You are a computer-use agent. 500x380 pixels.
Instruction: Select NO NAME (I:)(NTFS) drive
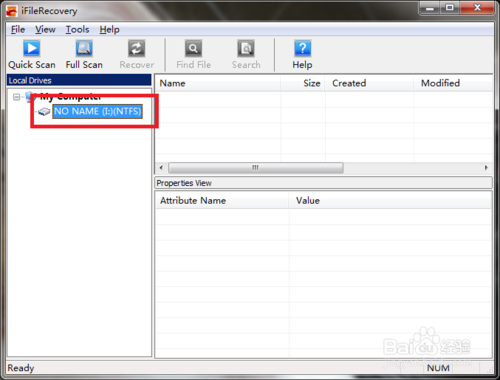coord(97,111)
